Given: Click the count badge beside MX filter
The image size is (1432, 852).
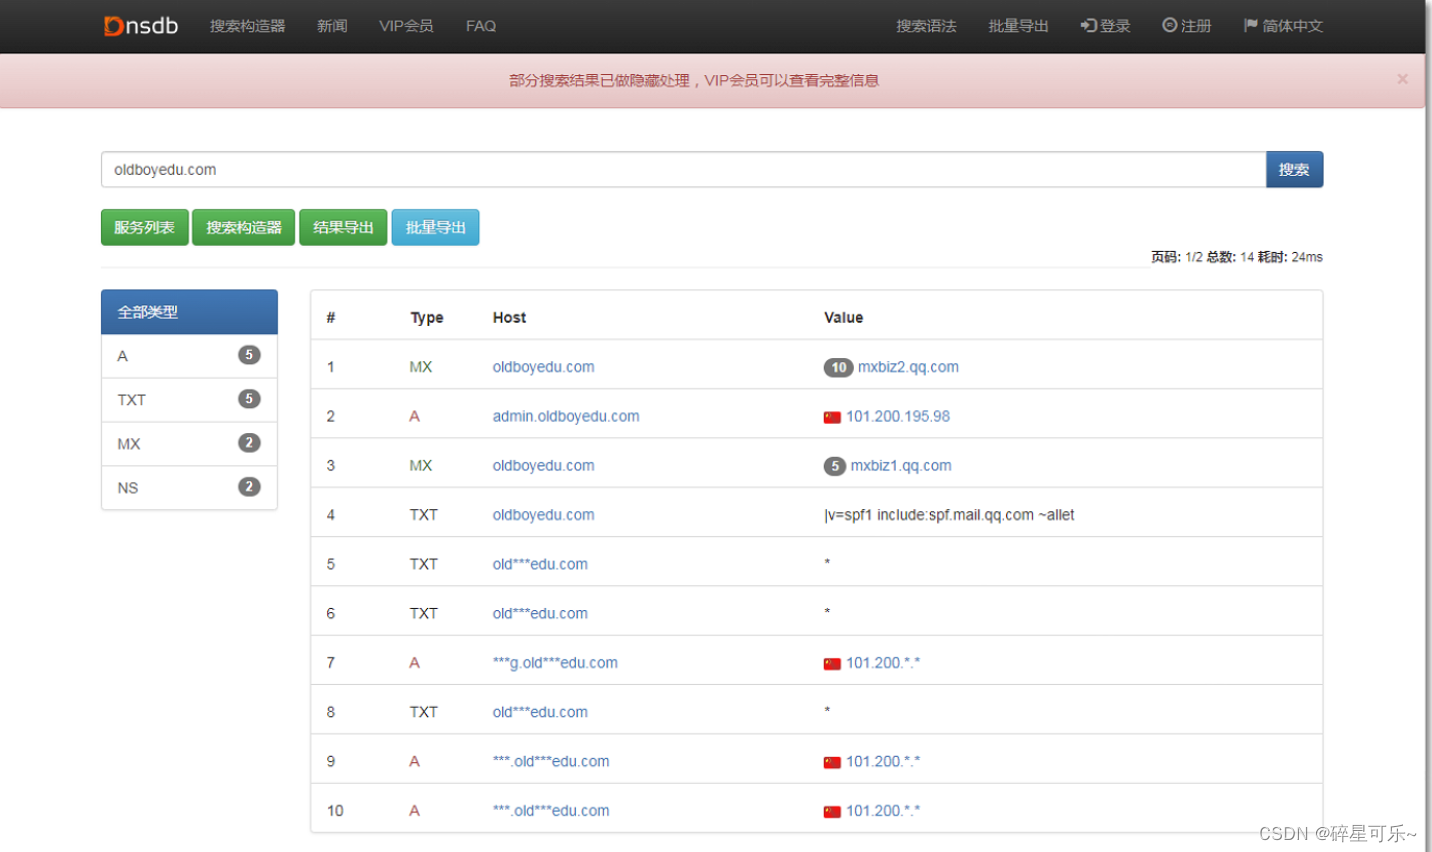Looking at the screenshot, I should (x=249, y=443).
